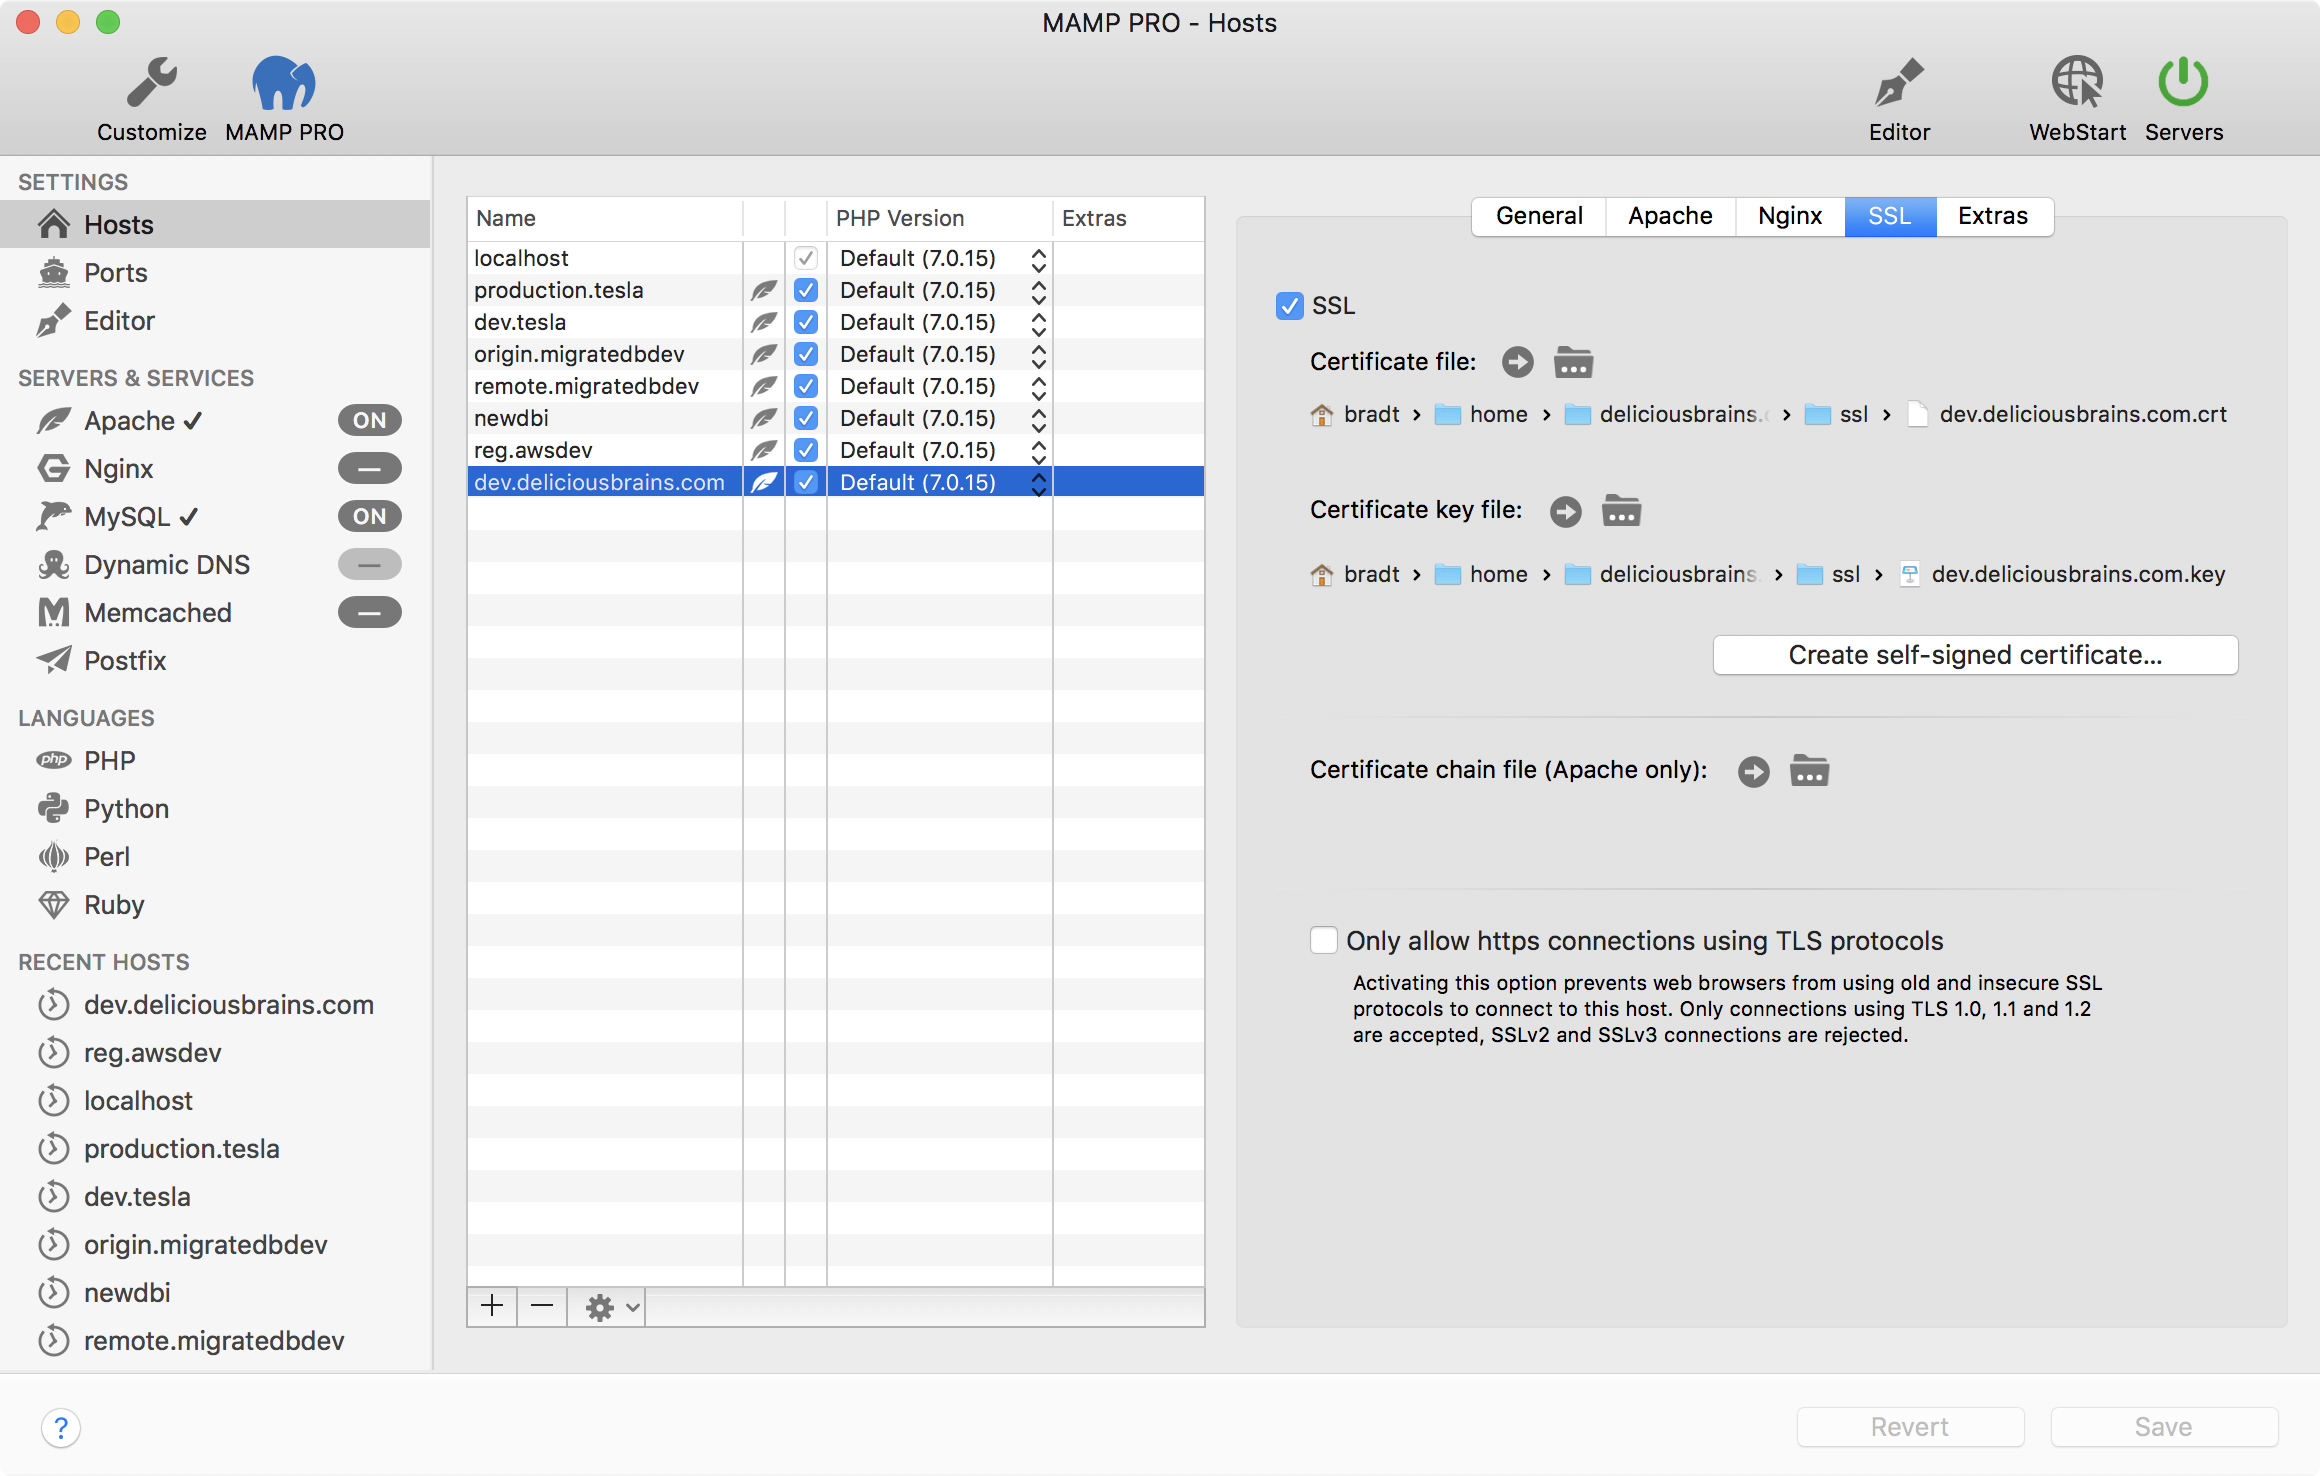The width and height of the screenshot is (2320, 1476).
Task: Browse for certificate chain file folder icon
Action: point(1809,771)
